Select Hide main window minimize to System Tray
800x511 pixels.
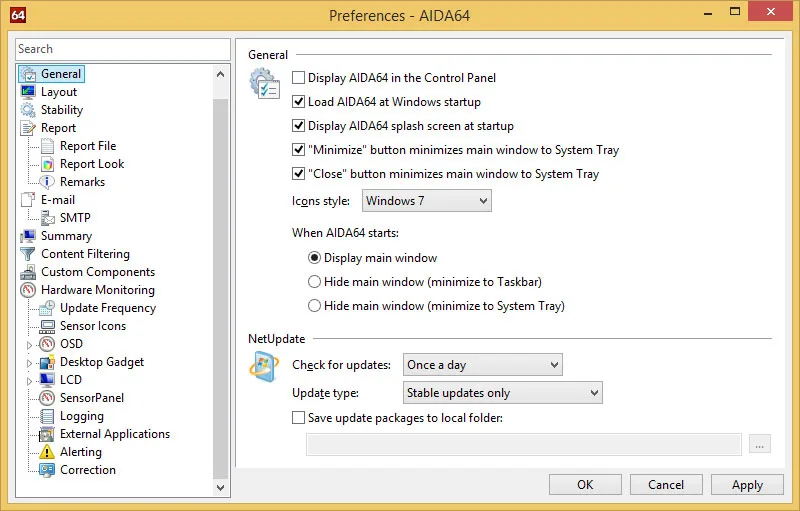tap(315, 306)
